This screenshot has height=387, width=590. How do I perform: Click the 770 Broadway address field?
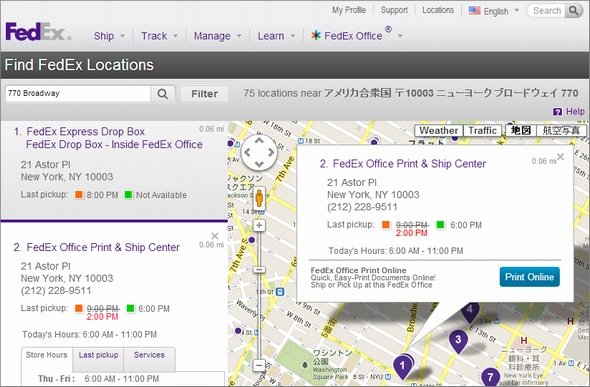coord(78,93)
